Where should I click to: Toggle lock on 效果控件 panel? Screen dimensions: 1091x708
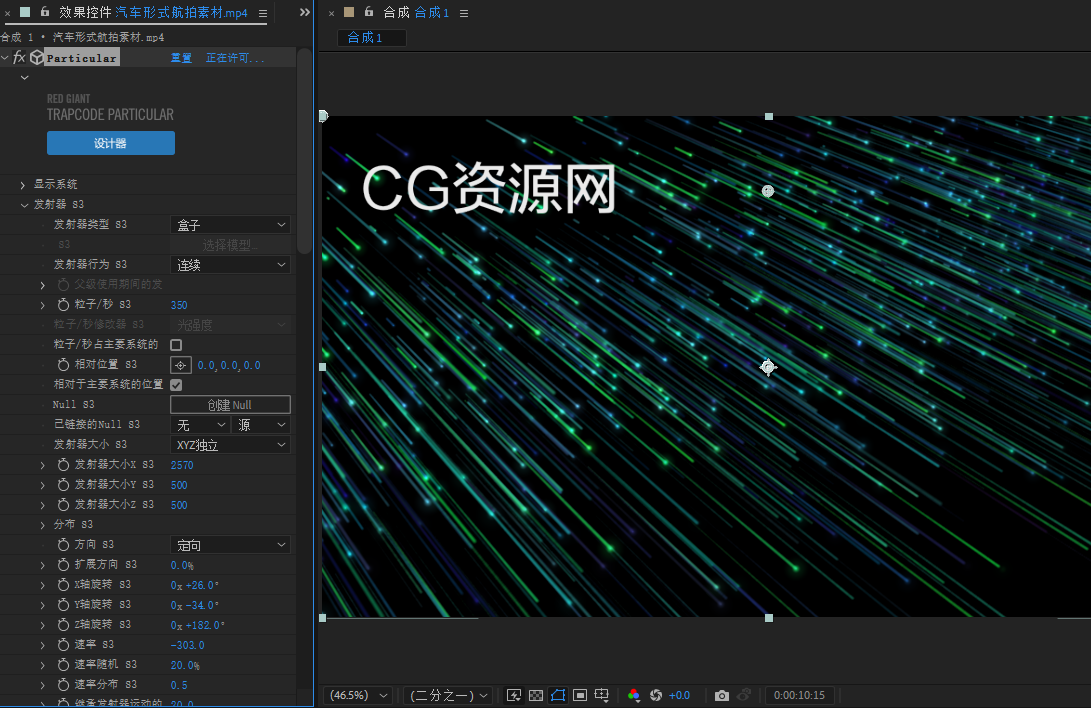[45, 12]
